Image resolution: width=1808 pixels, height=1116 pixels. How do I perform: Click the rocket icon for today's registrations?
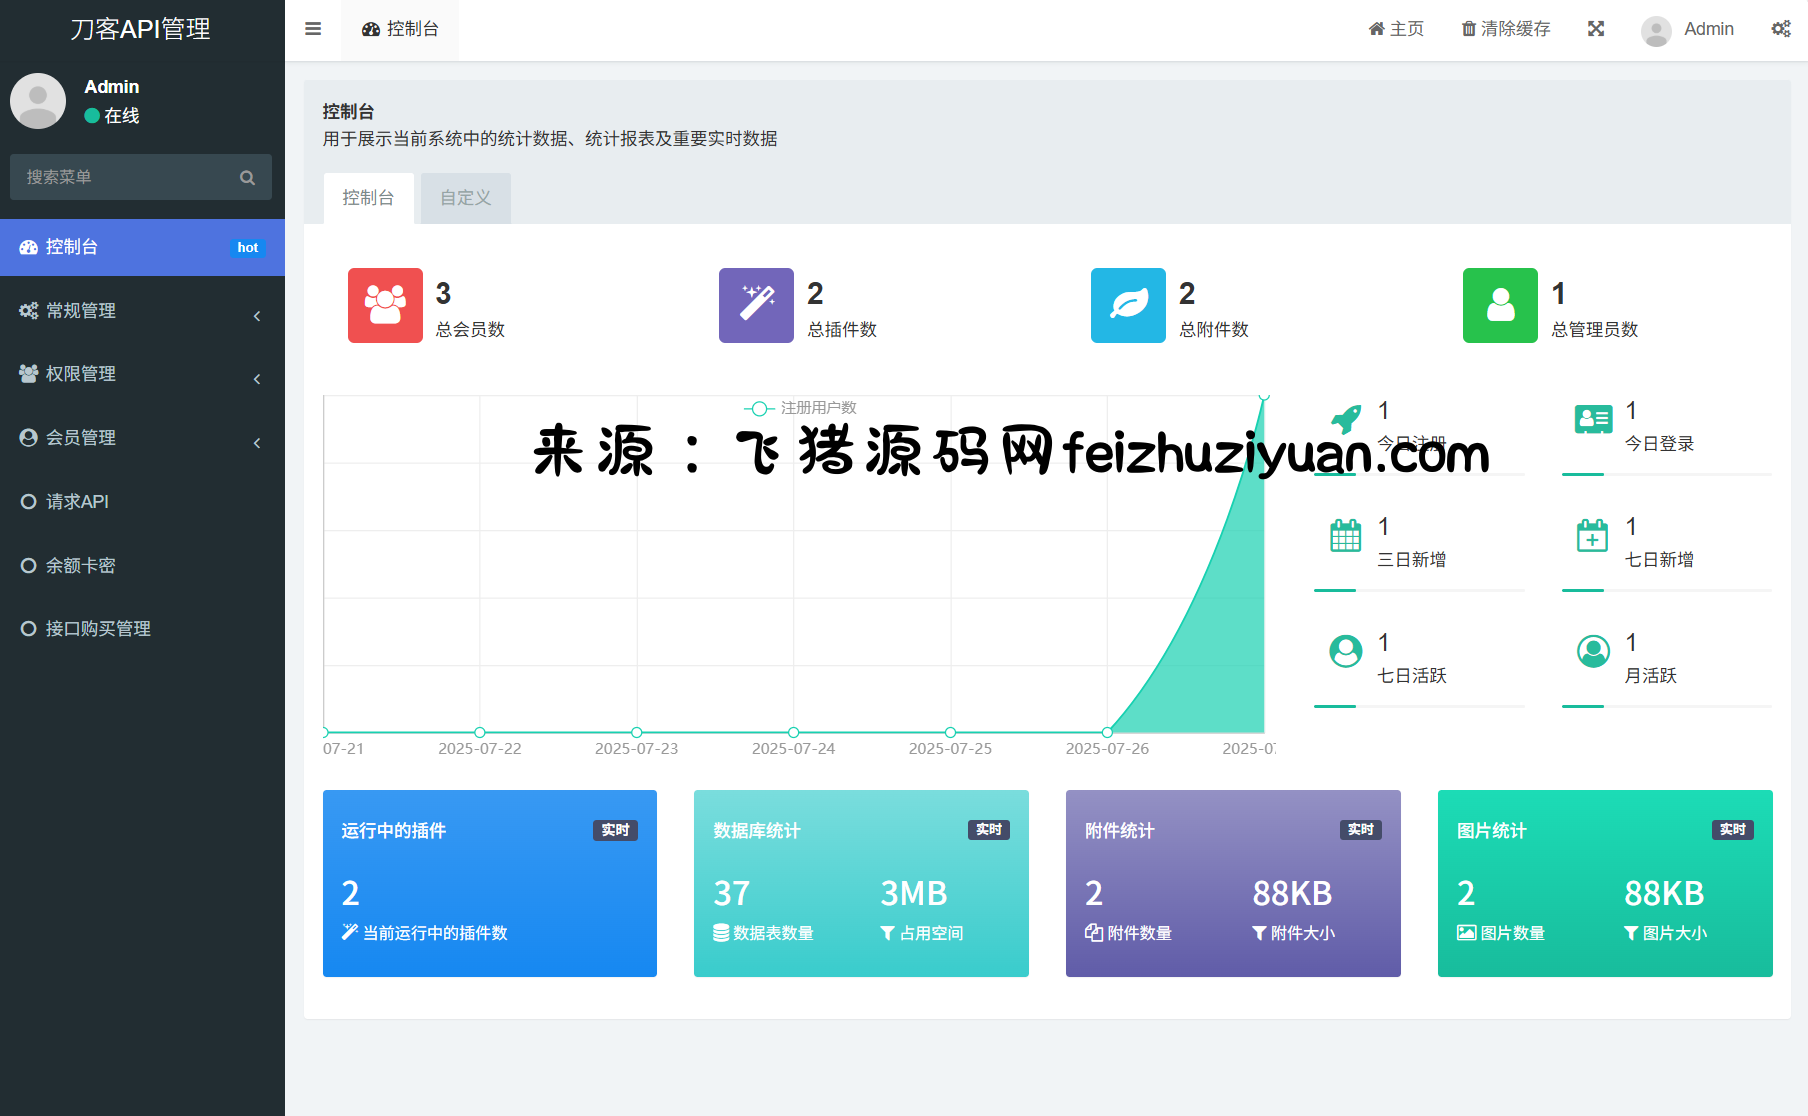[x=1346, y=419]
